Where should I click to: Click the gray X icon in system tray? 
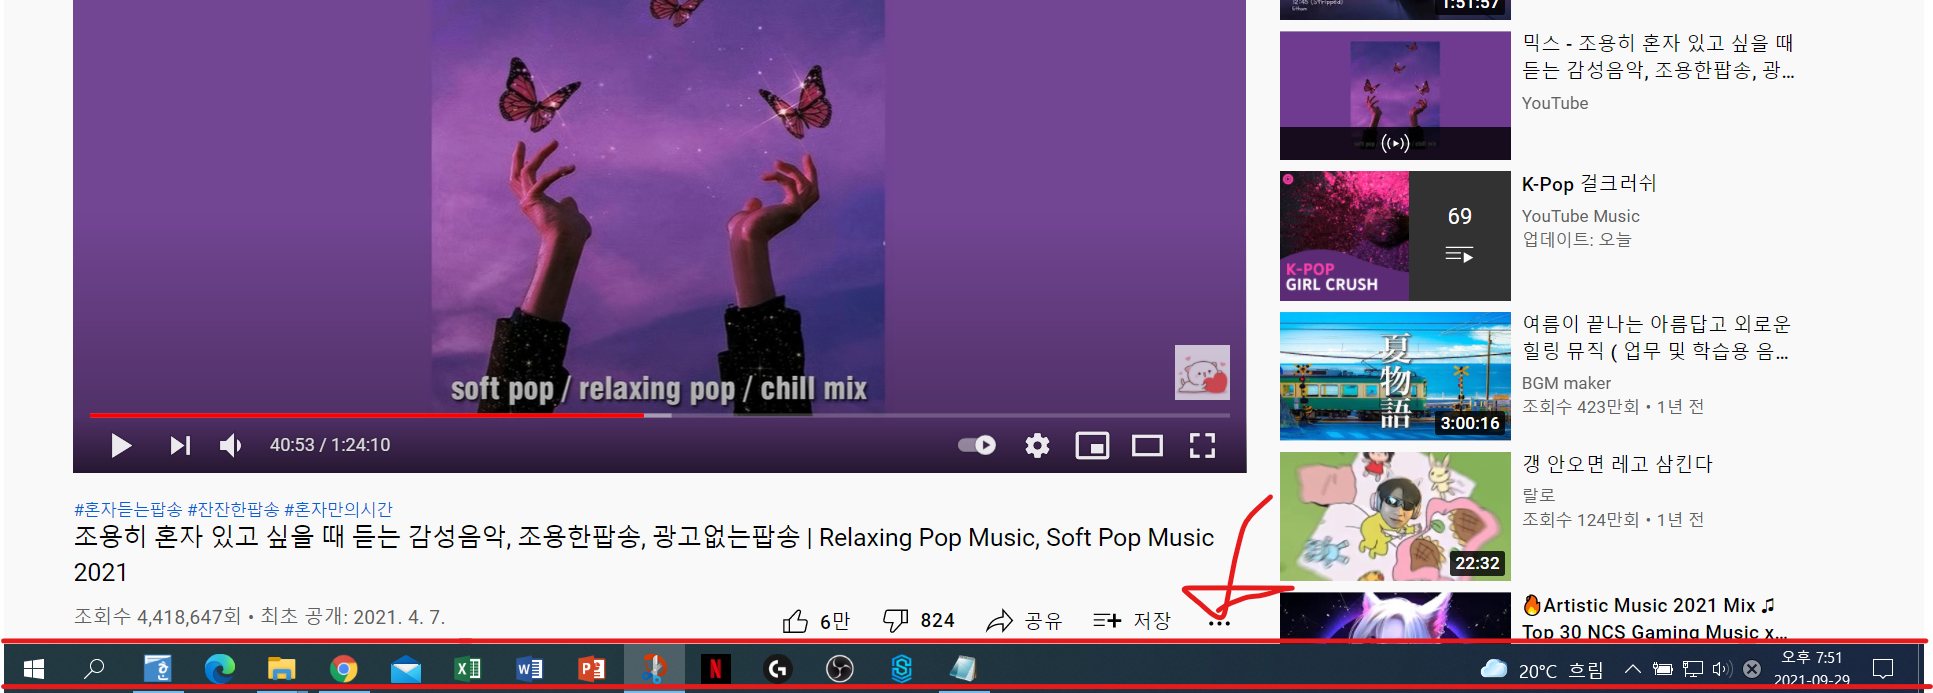coord(1752,669)
